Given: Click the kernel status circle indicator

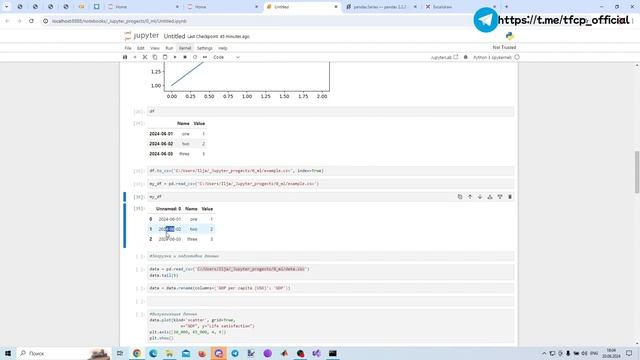Looking at the screenshot, I should click(x=517, y=58).
